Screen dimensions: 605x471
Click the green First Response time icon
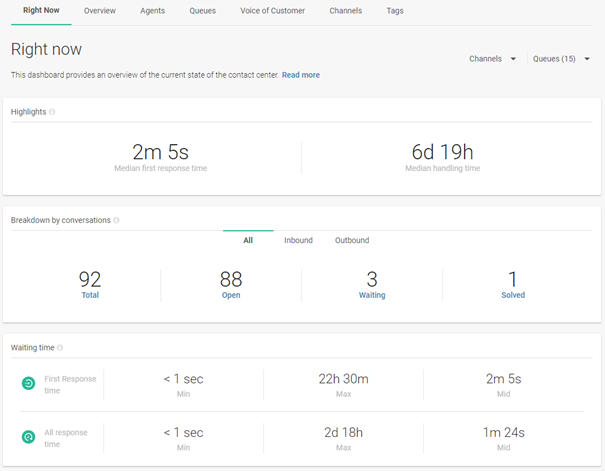pos(29,384)
